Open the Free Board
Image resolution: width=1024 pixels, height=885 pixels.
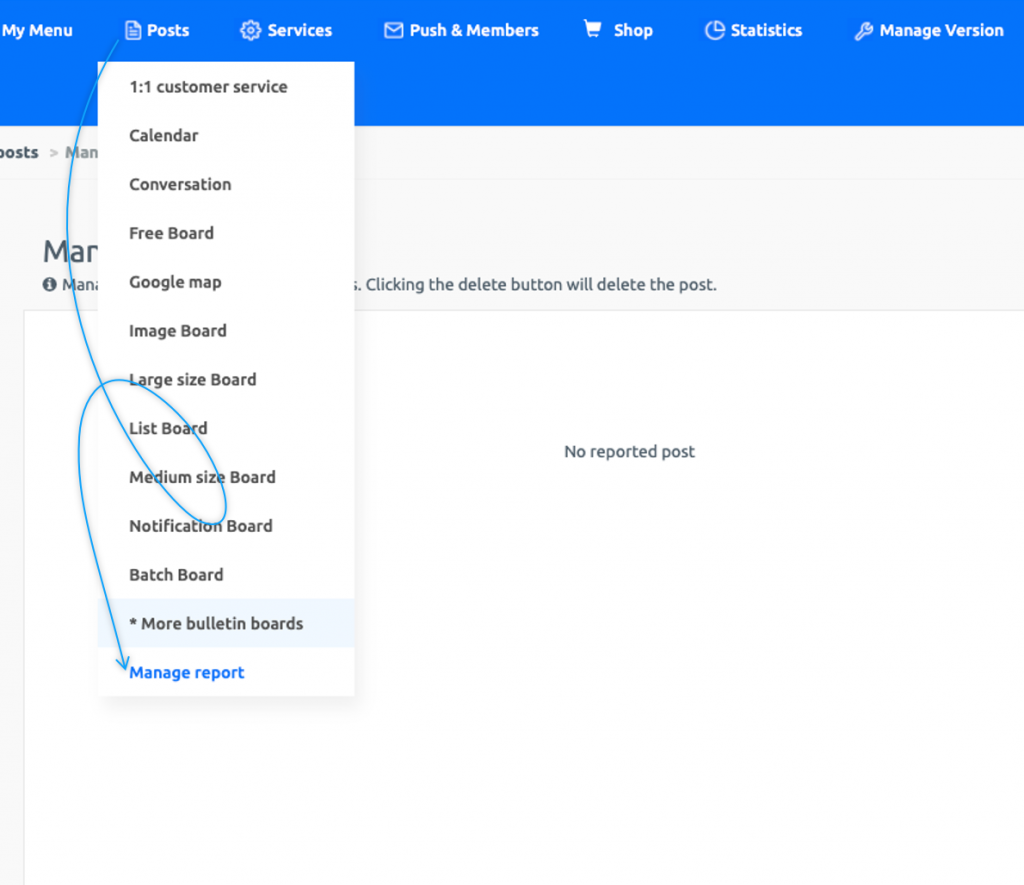pos(171,232)
